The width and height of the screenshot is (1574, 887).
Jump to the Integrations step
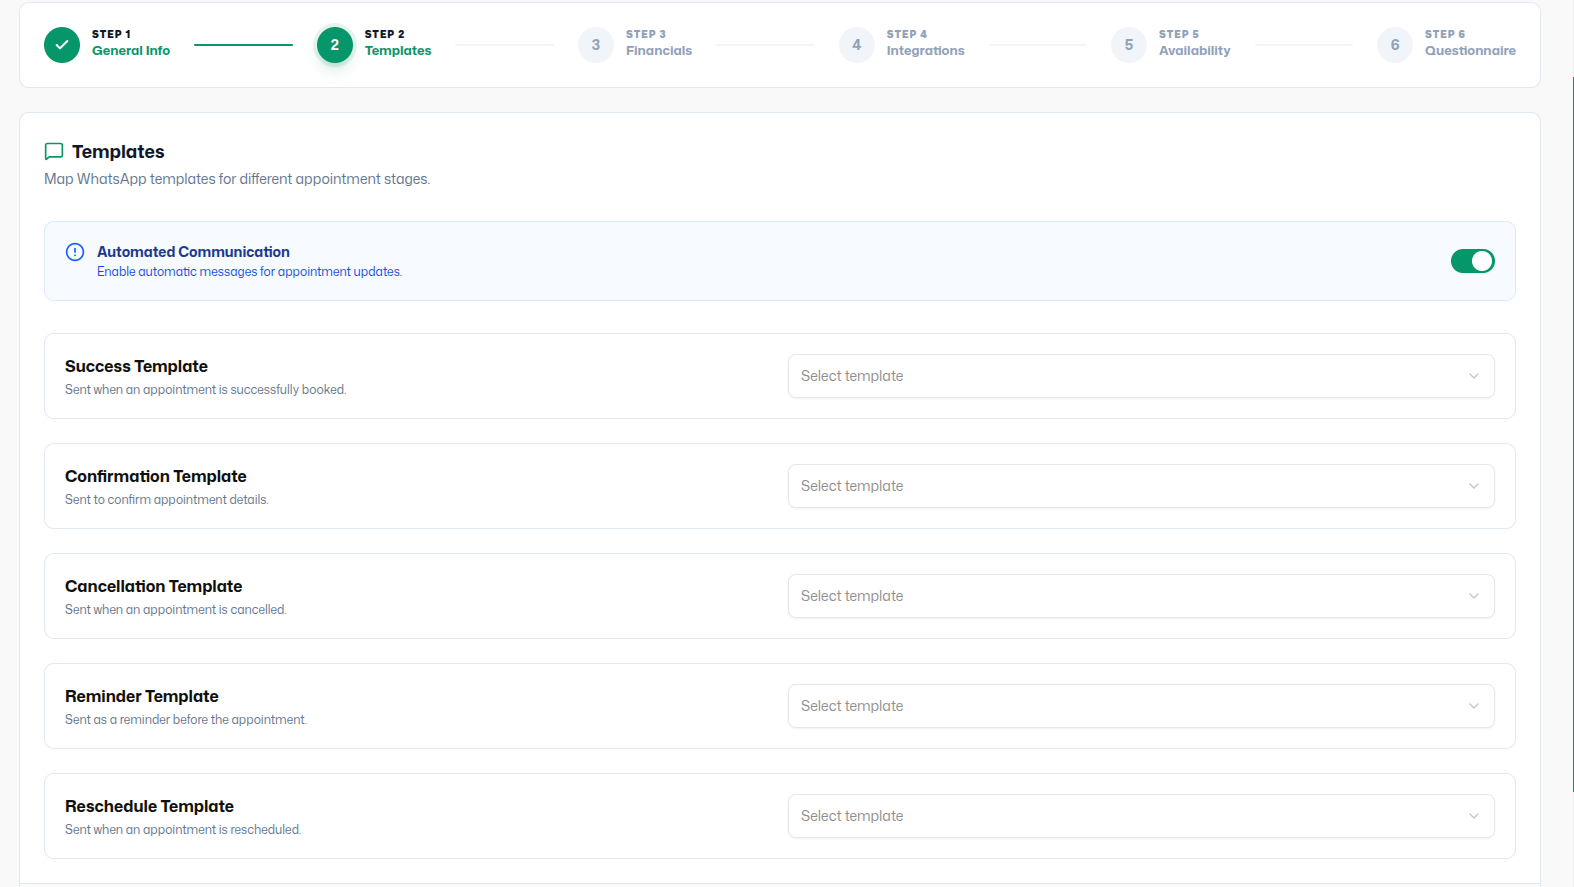925,51
